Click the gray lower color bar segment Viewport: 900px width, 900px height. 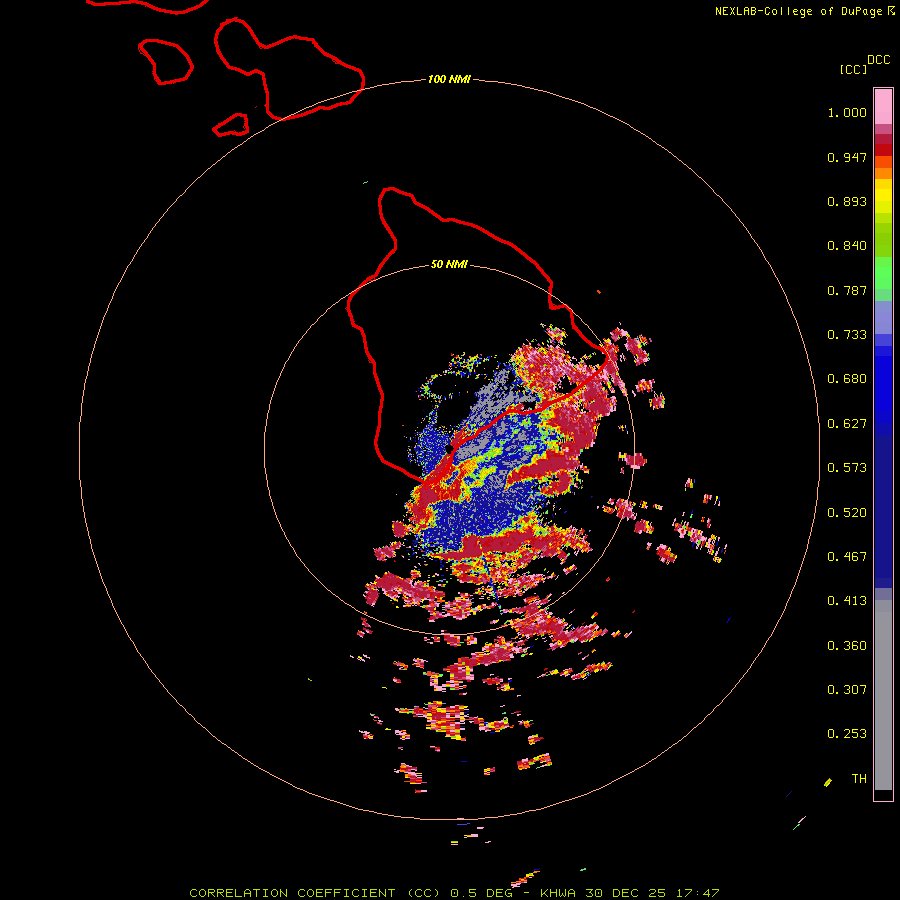[883, 695]
